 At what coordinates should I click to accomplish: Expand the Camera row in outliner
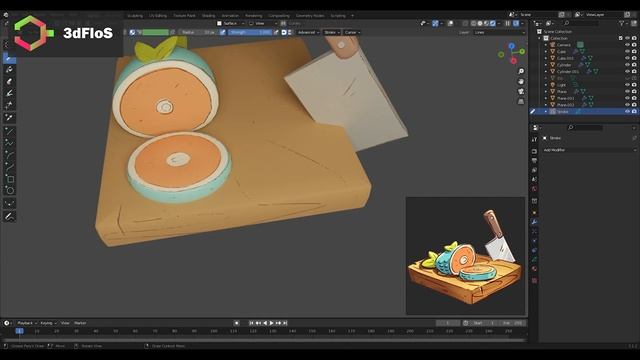tap(546, 45)
